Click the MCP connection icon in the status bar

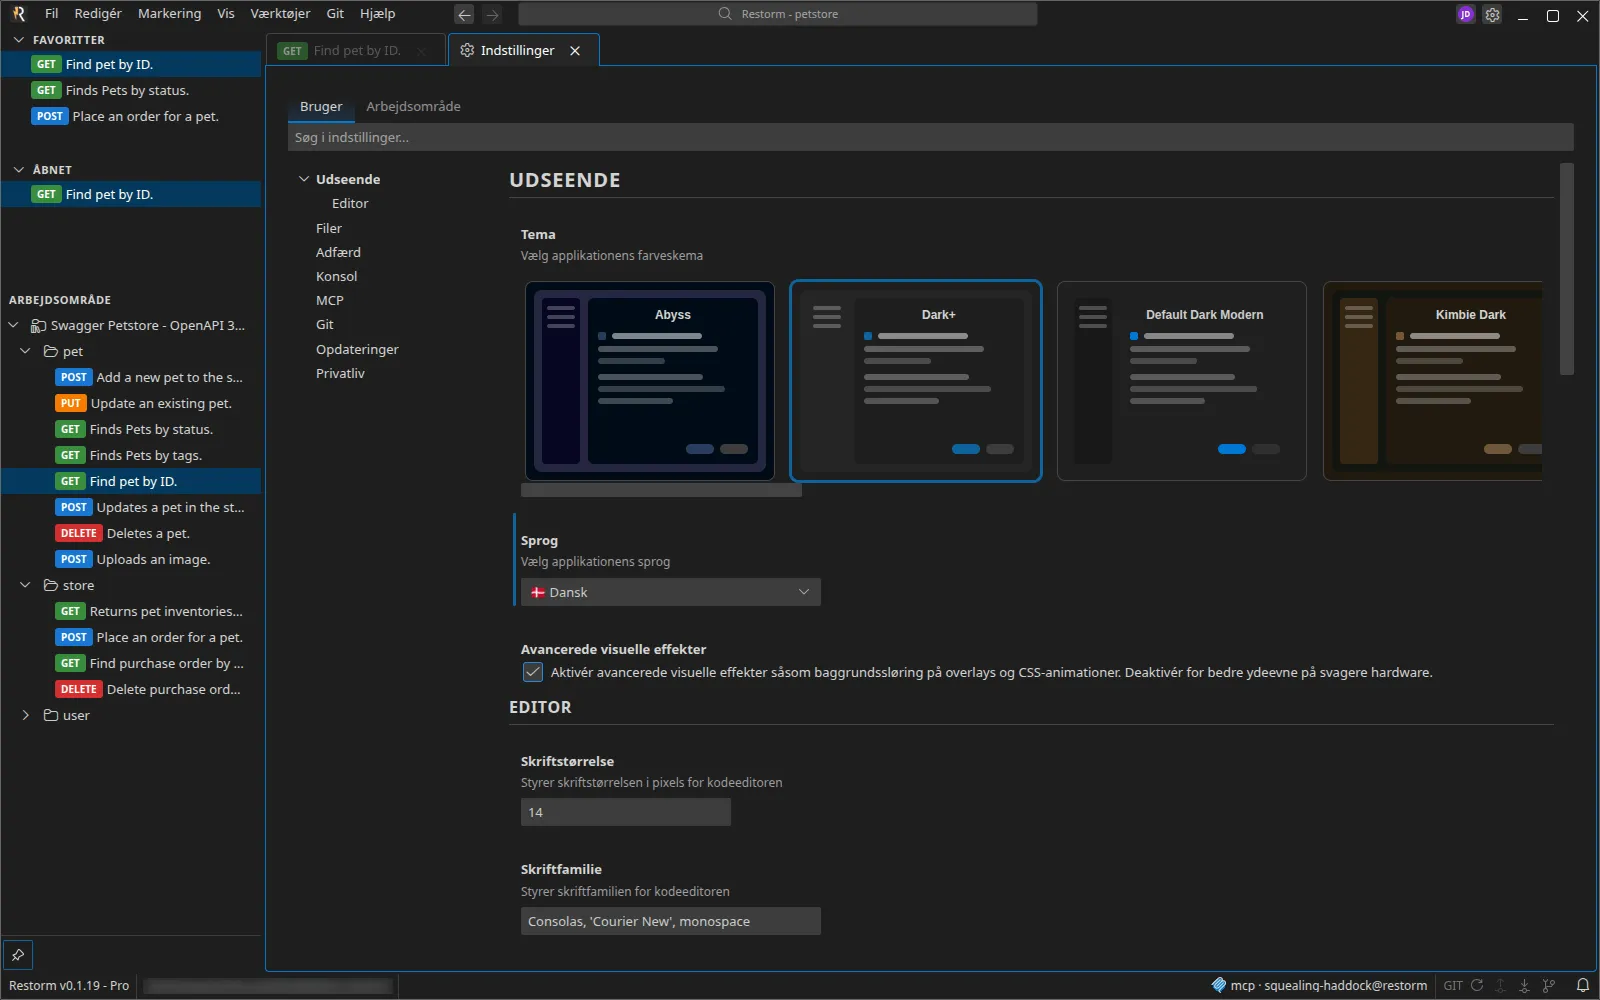[1218, 985]
